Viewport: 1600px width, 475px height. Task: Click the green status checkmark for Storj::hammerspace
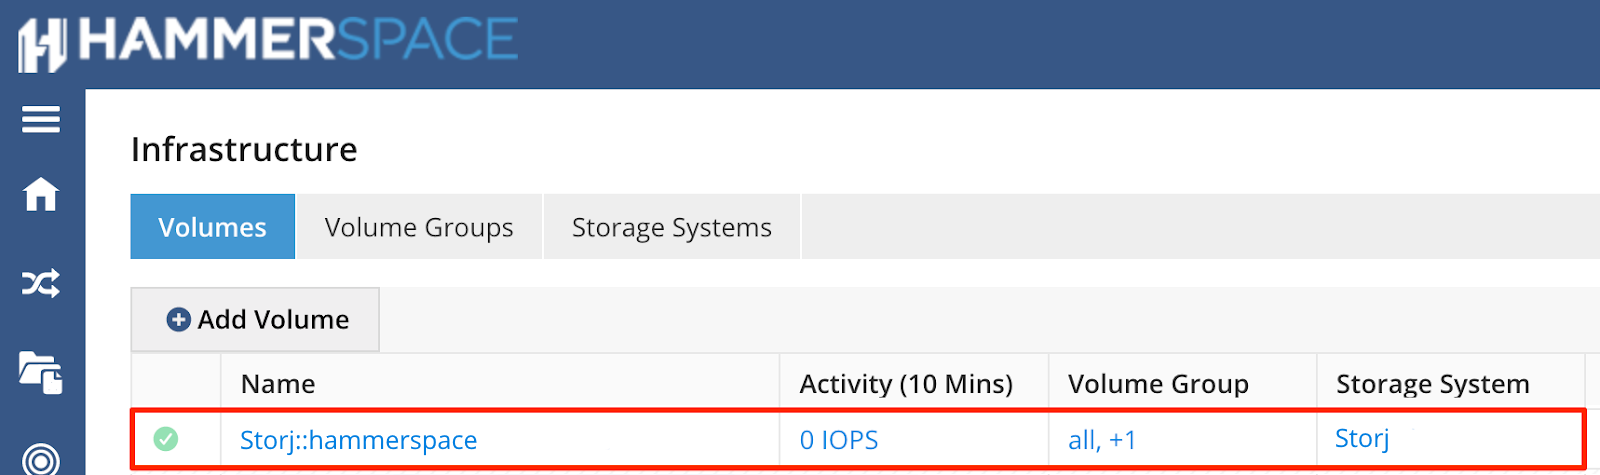point(166,438)
